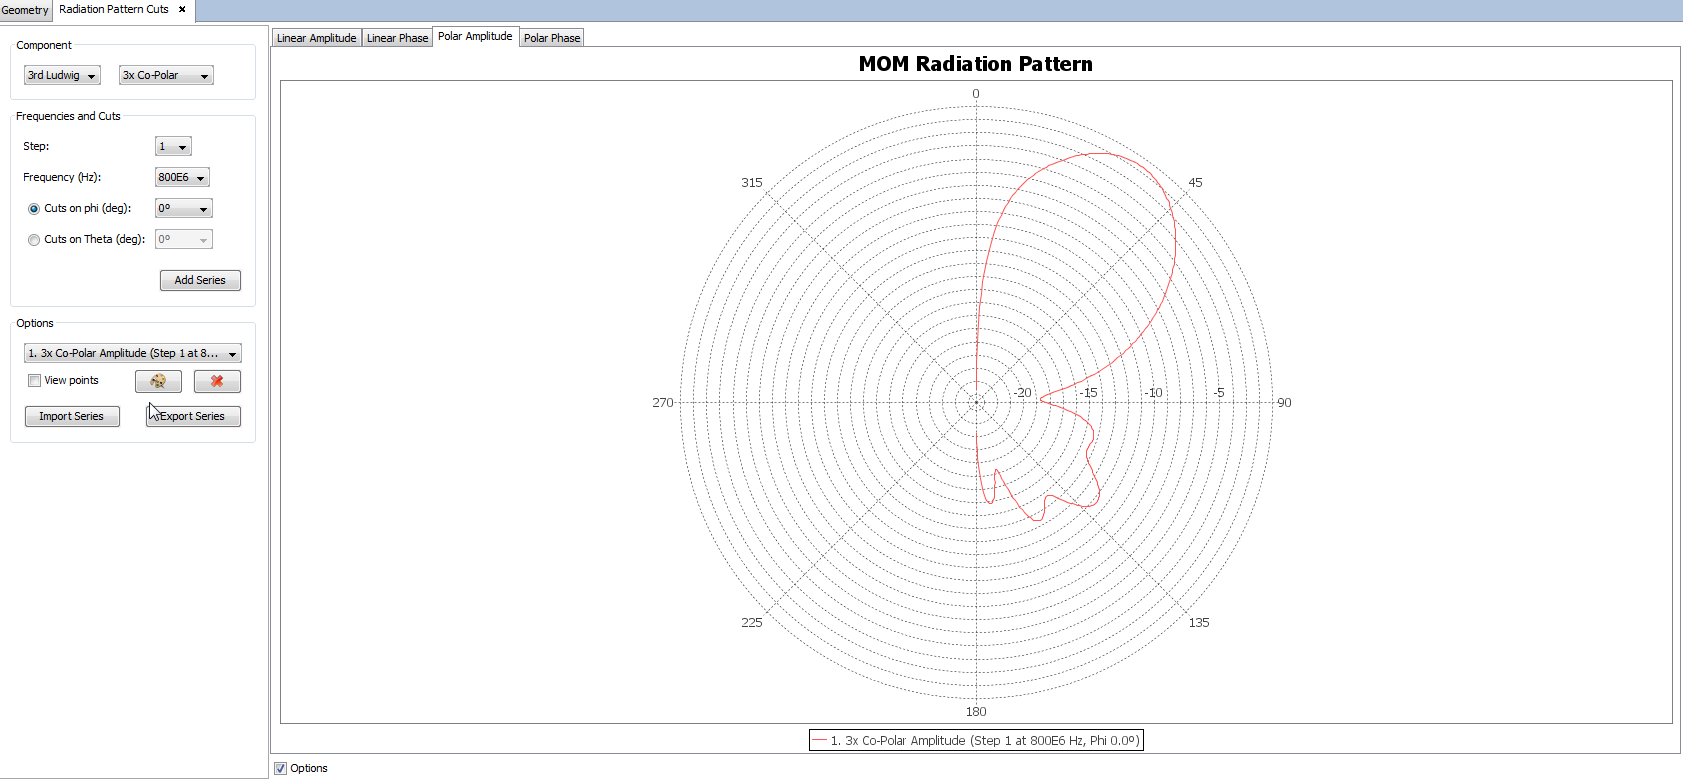Open the Linear Phase tab
The height and width of the screenshot is (781, 1683).
[x=397, y=38]
